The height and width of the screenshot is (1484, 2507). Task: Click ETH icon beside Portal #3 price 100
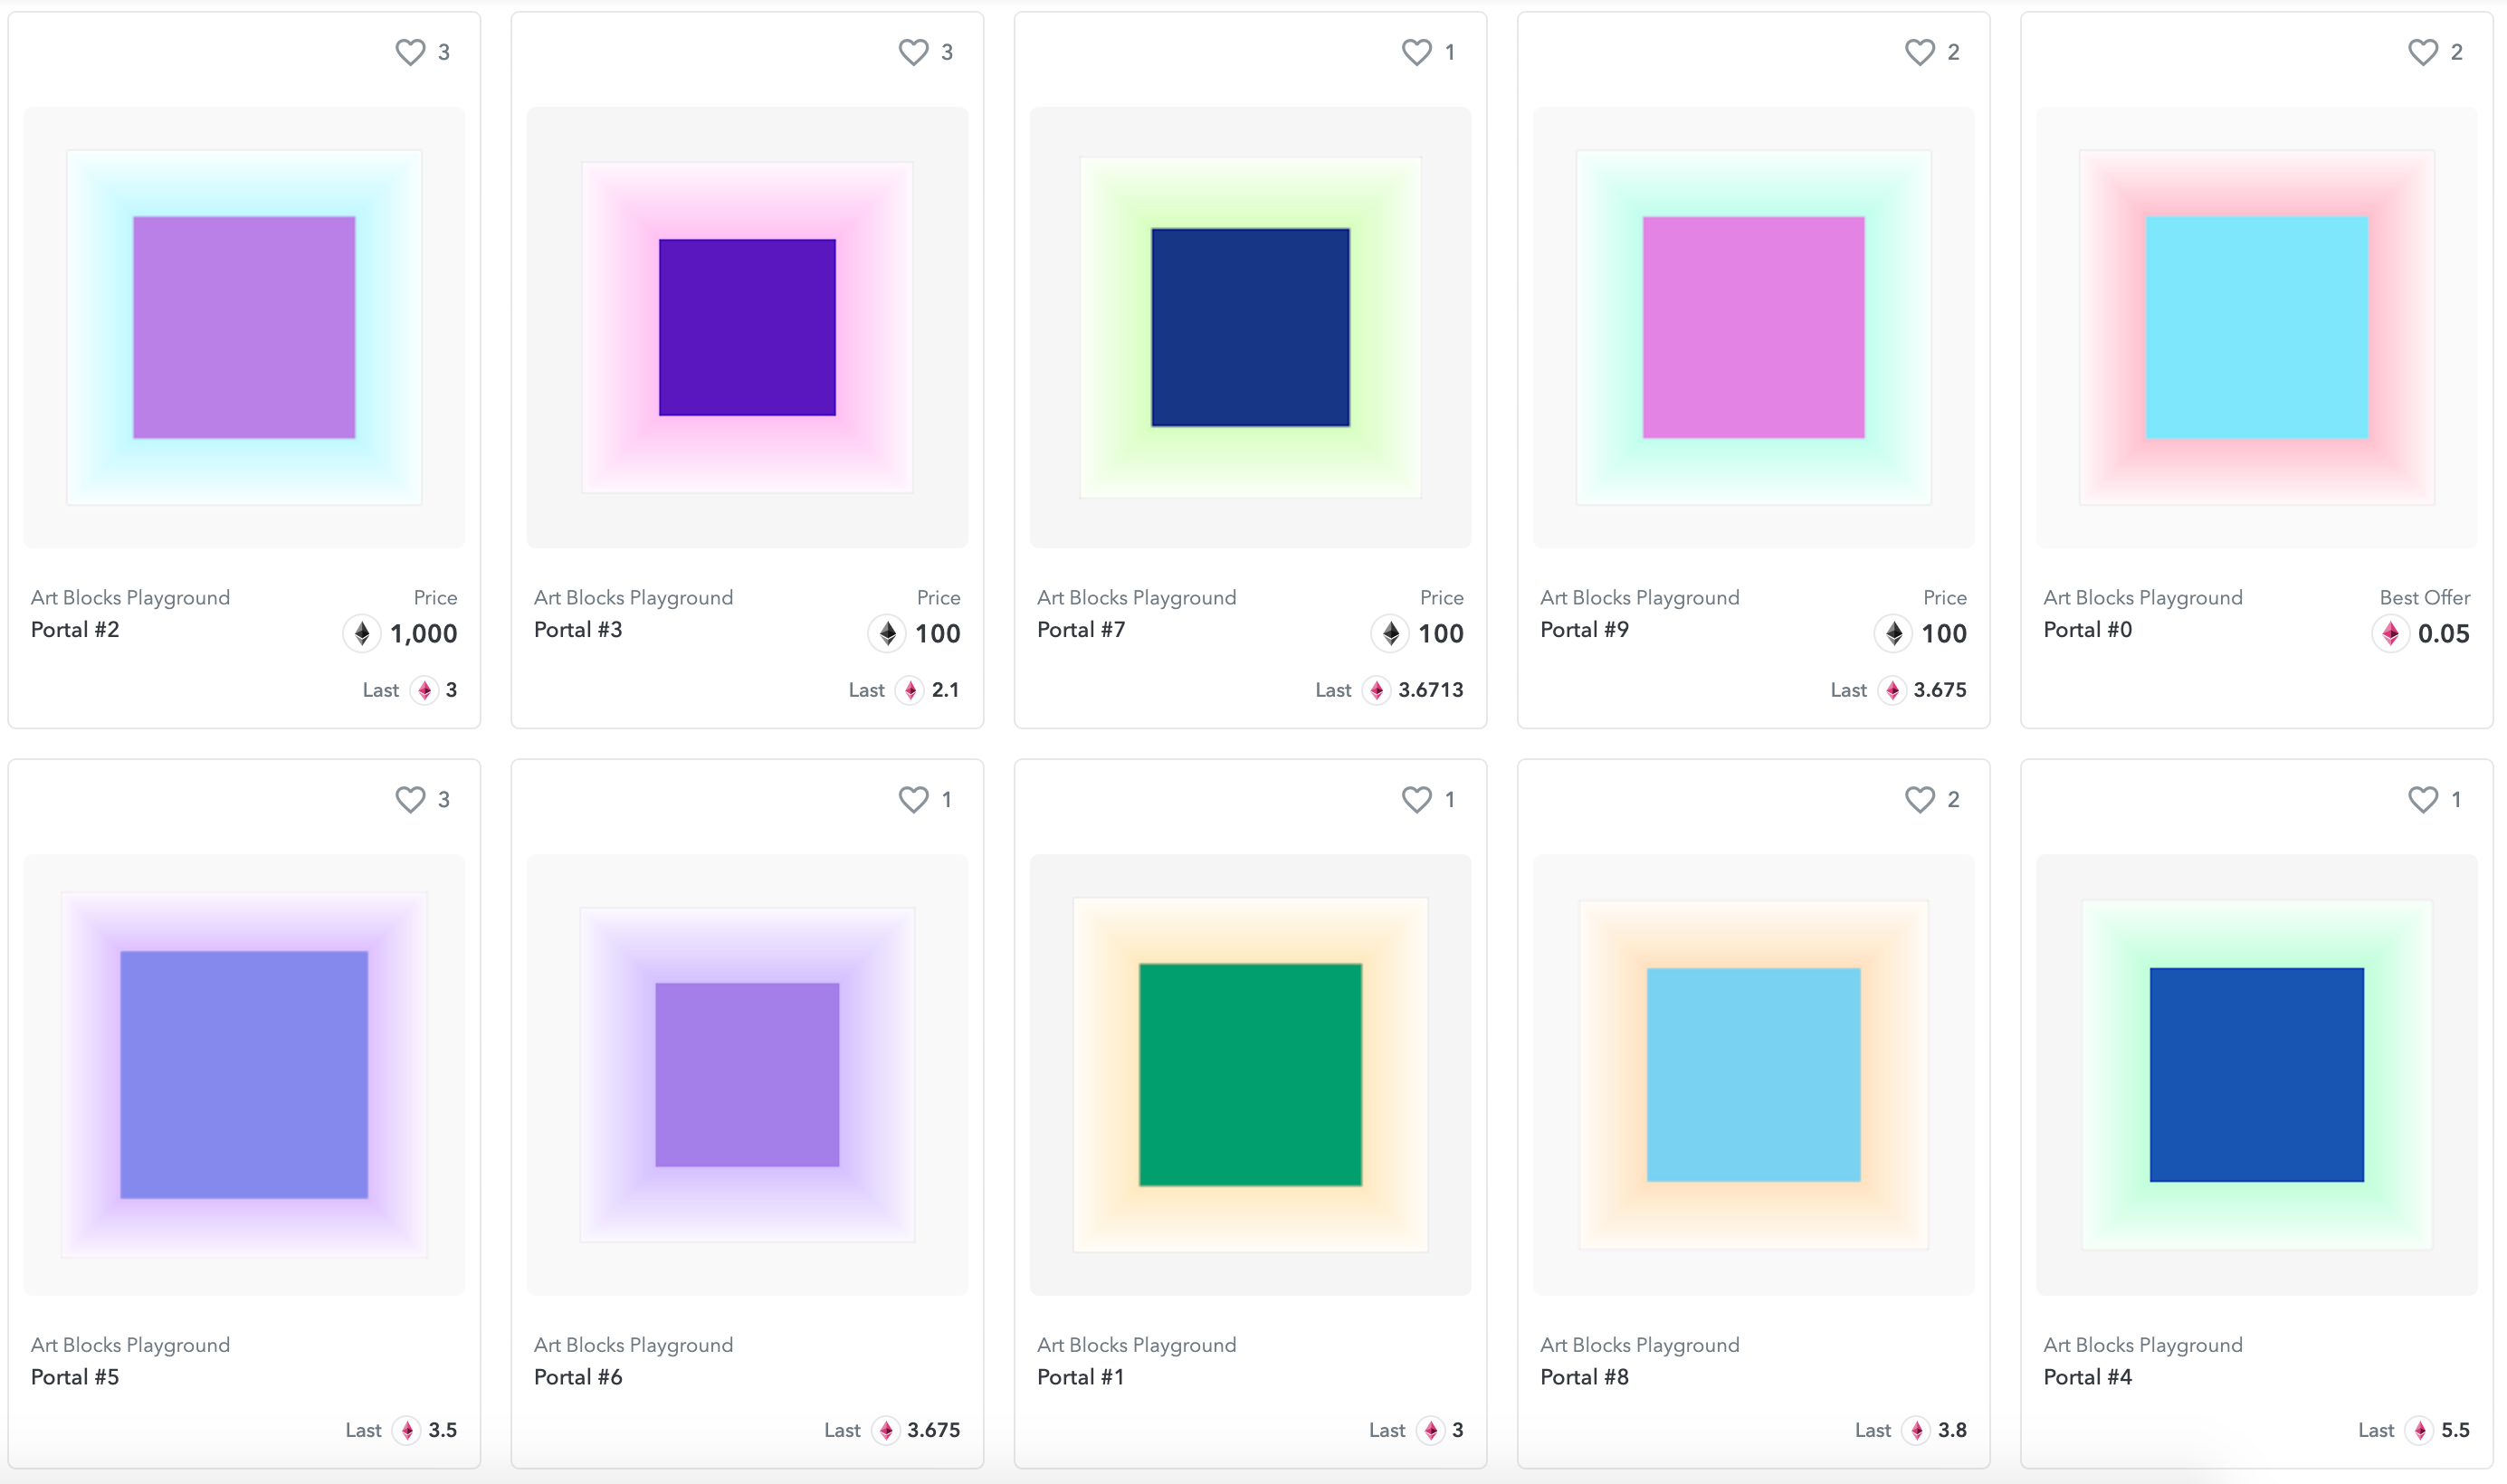pyautogui.click(x=887, y=633)
